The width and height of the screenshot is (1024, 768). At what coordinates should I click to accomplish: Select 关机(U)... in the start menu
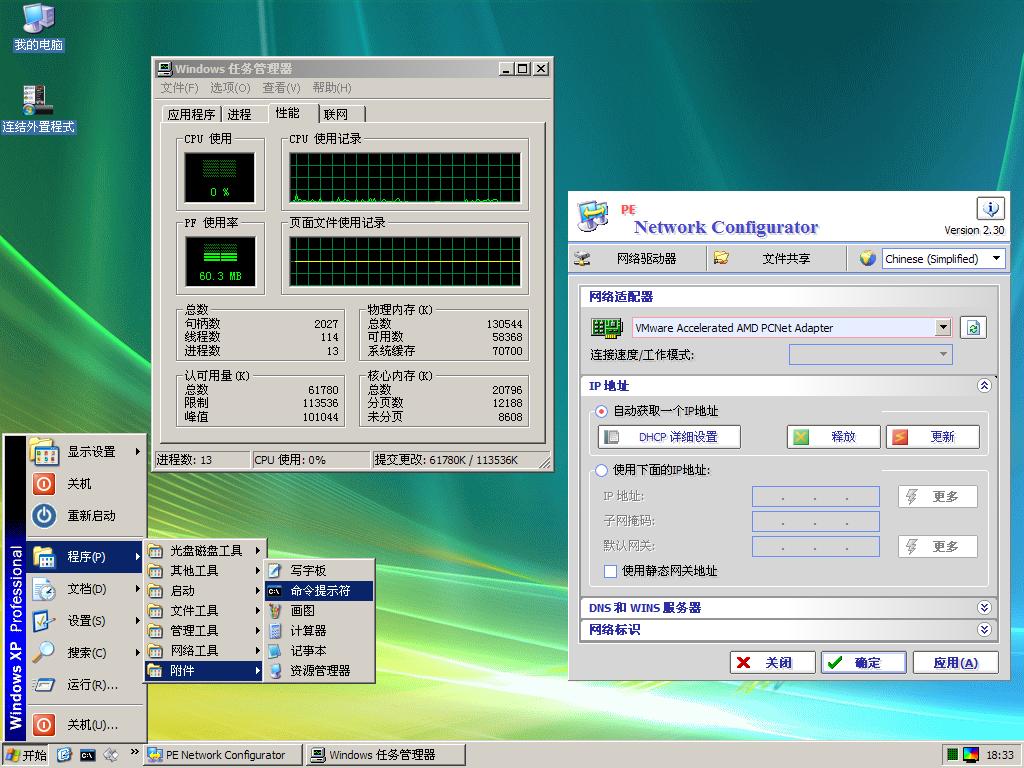coord(86,725)
